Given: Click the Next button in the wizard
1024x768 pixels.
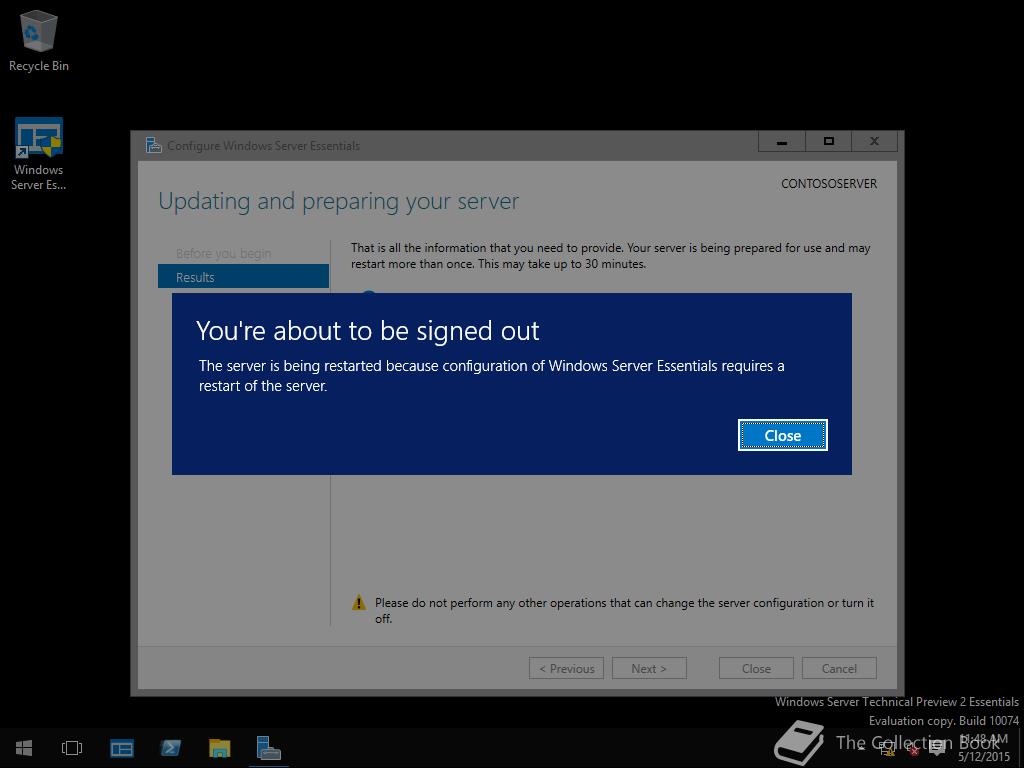Looking at the screenshot, I should [x=649, y=668].
